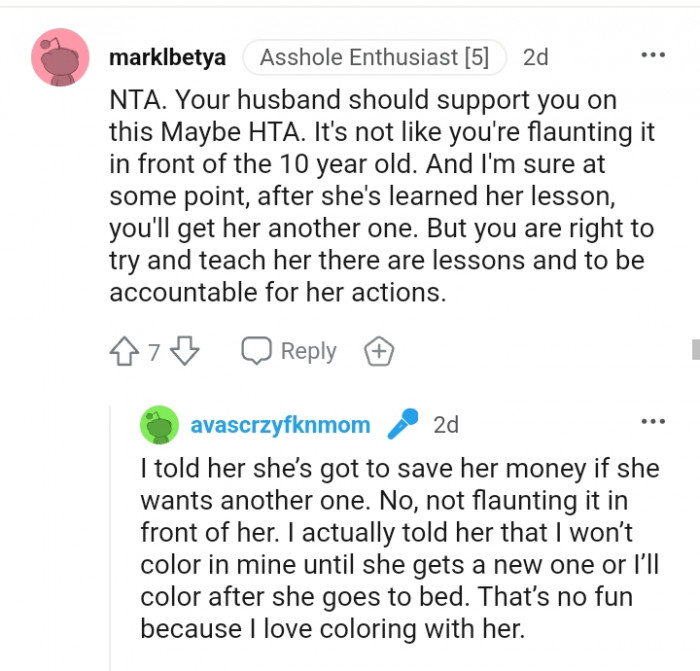This screenshot has height=671, width=700.
Task: Upvote marklbetya's comment
Action: pyautogui.click(x=125, y=351)
